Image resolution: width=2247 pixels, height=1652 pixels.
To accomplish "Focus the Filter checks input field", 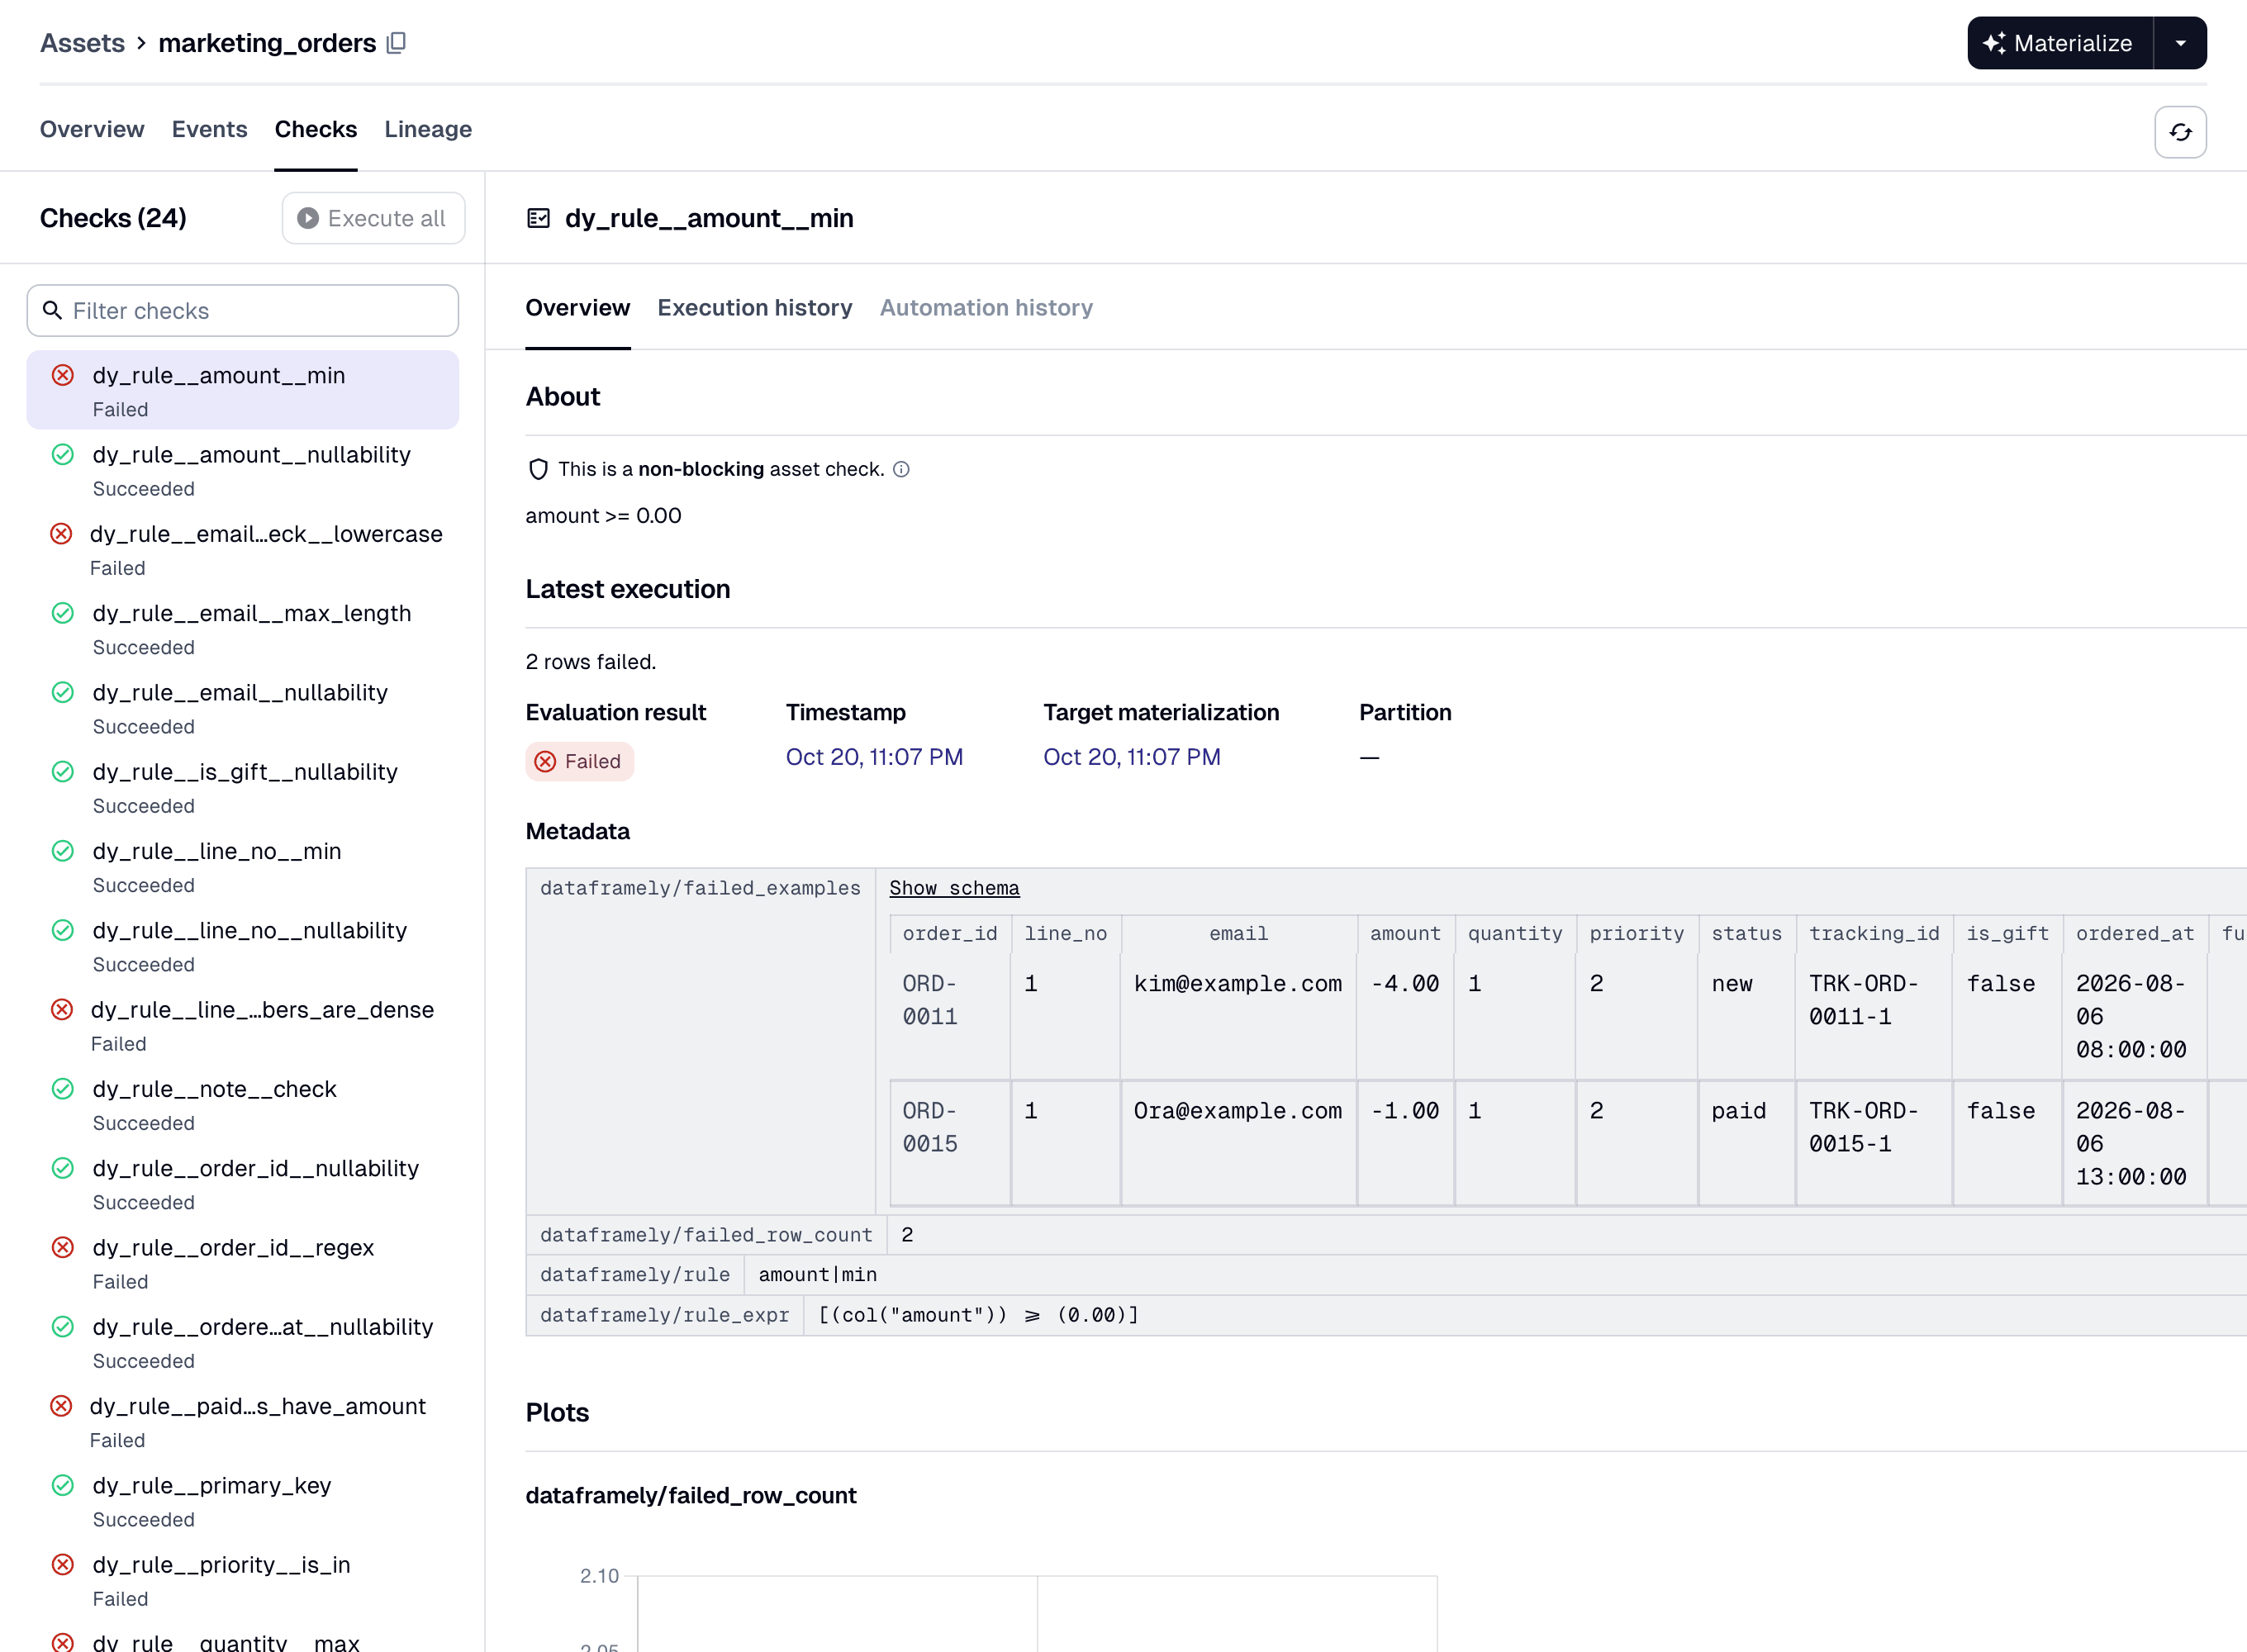I will [x=243, y=311].
